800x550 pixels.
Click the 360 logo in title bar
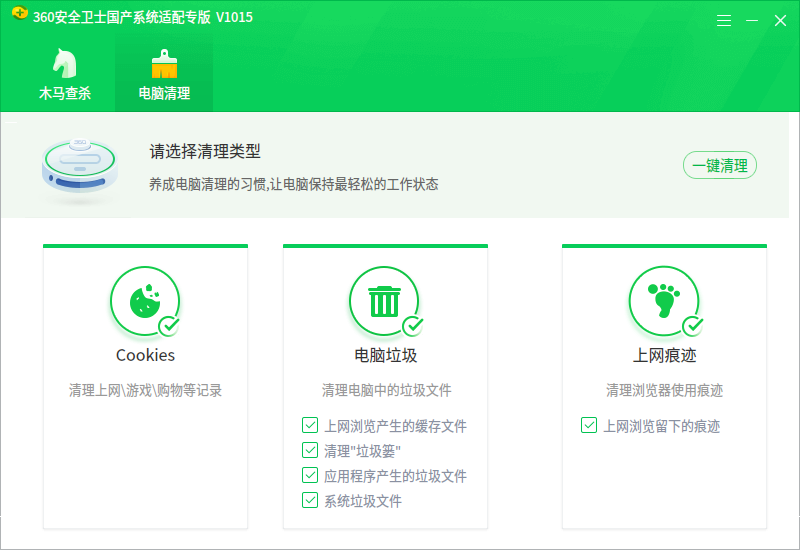tap(19, 13)
